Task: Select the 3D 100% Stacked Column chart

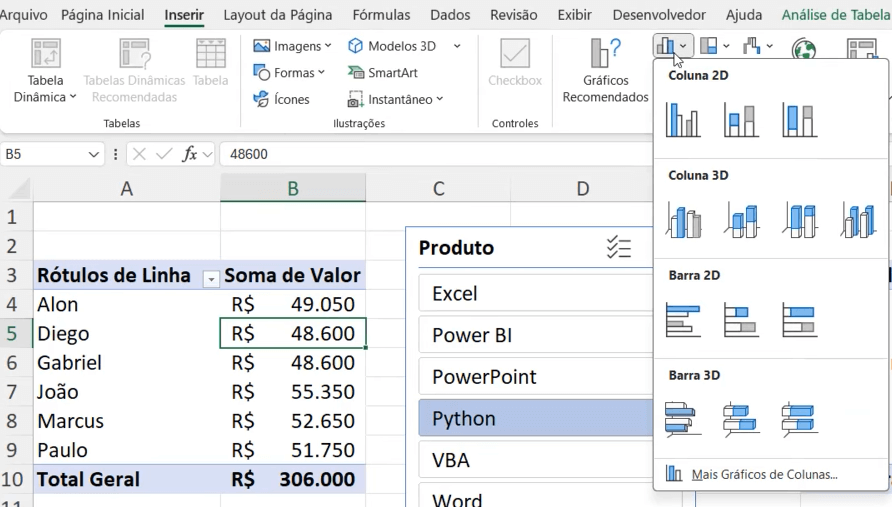Action: point(799,220)
